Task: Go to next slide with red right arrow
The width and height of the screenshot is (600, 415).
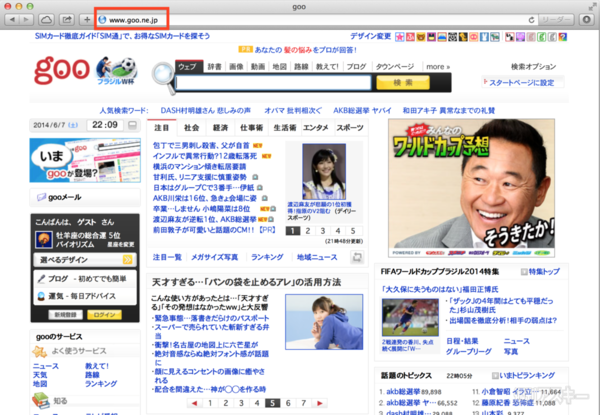Action: point(320,403)
